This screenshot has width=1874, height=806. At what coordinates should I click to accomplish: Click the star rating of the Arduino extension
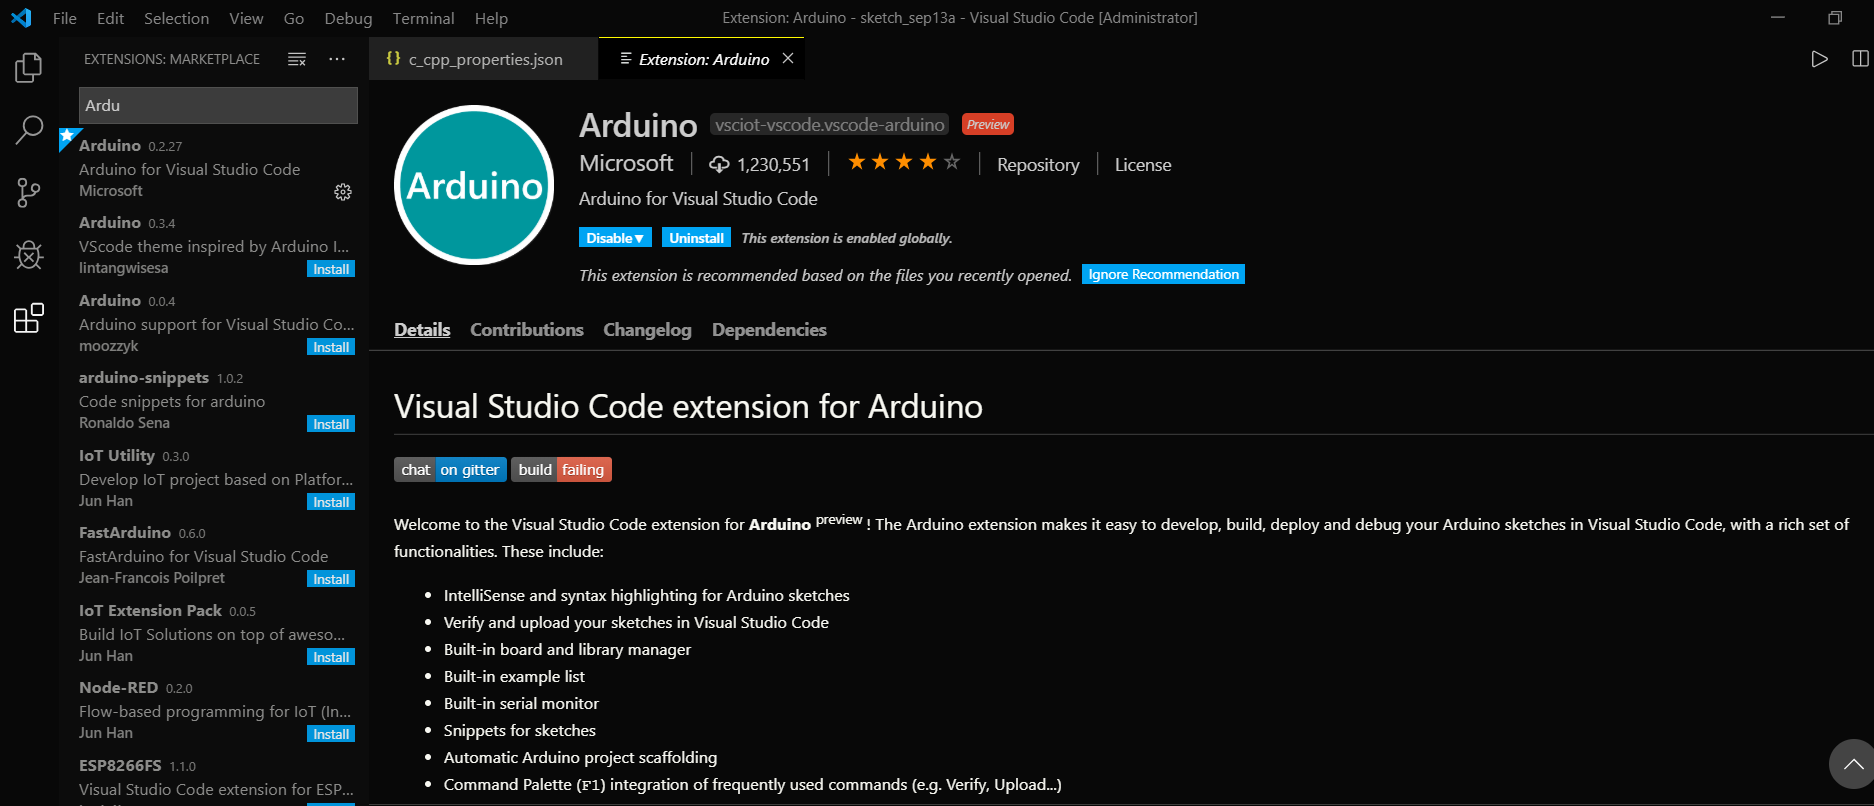coord(904,162)
